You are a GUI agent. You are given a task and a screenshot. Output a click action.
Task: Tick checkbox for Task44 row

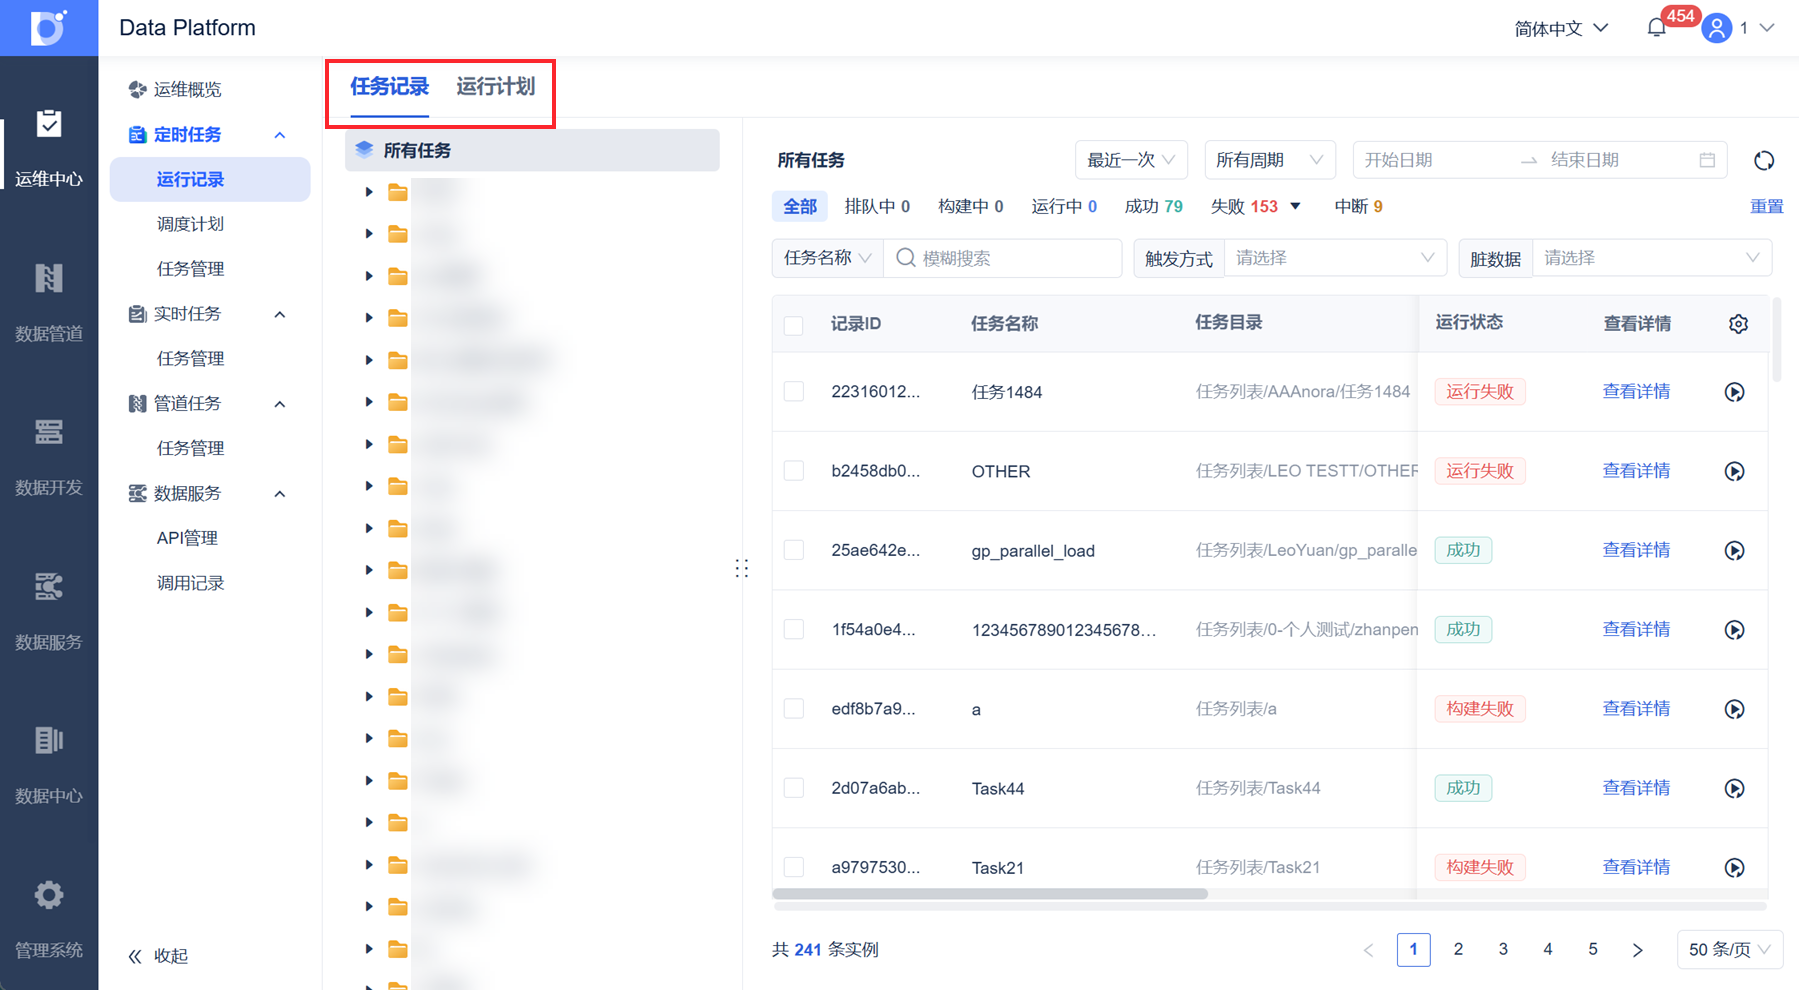794,787
